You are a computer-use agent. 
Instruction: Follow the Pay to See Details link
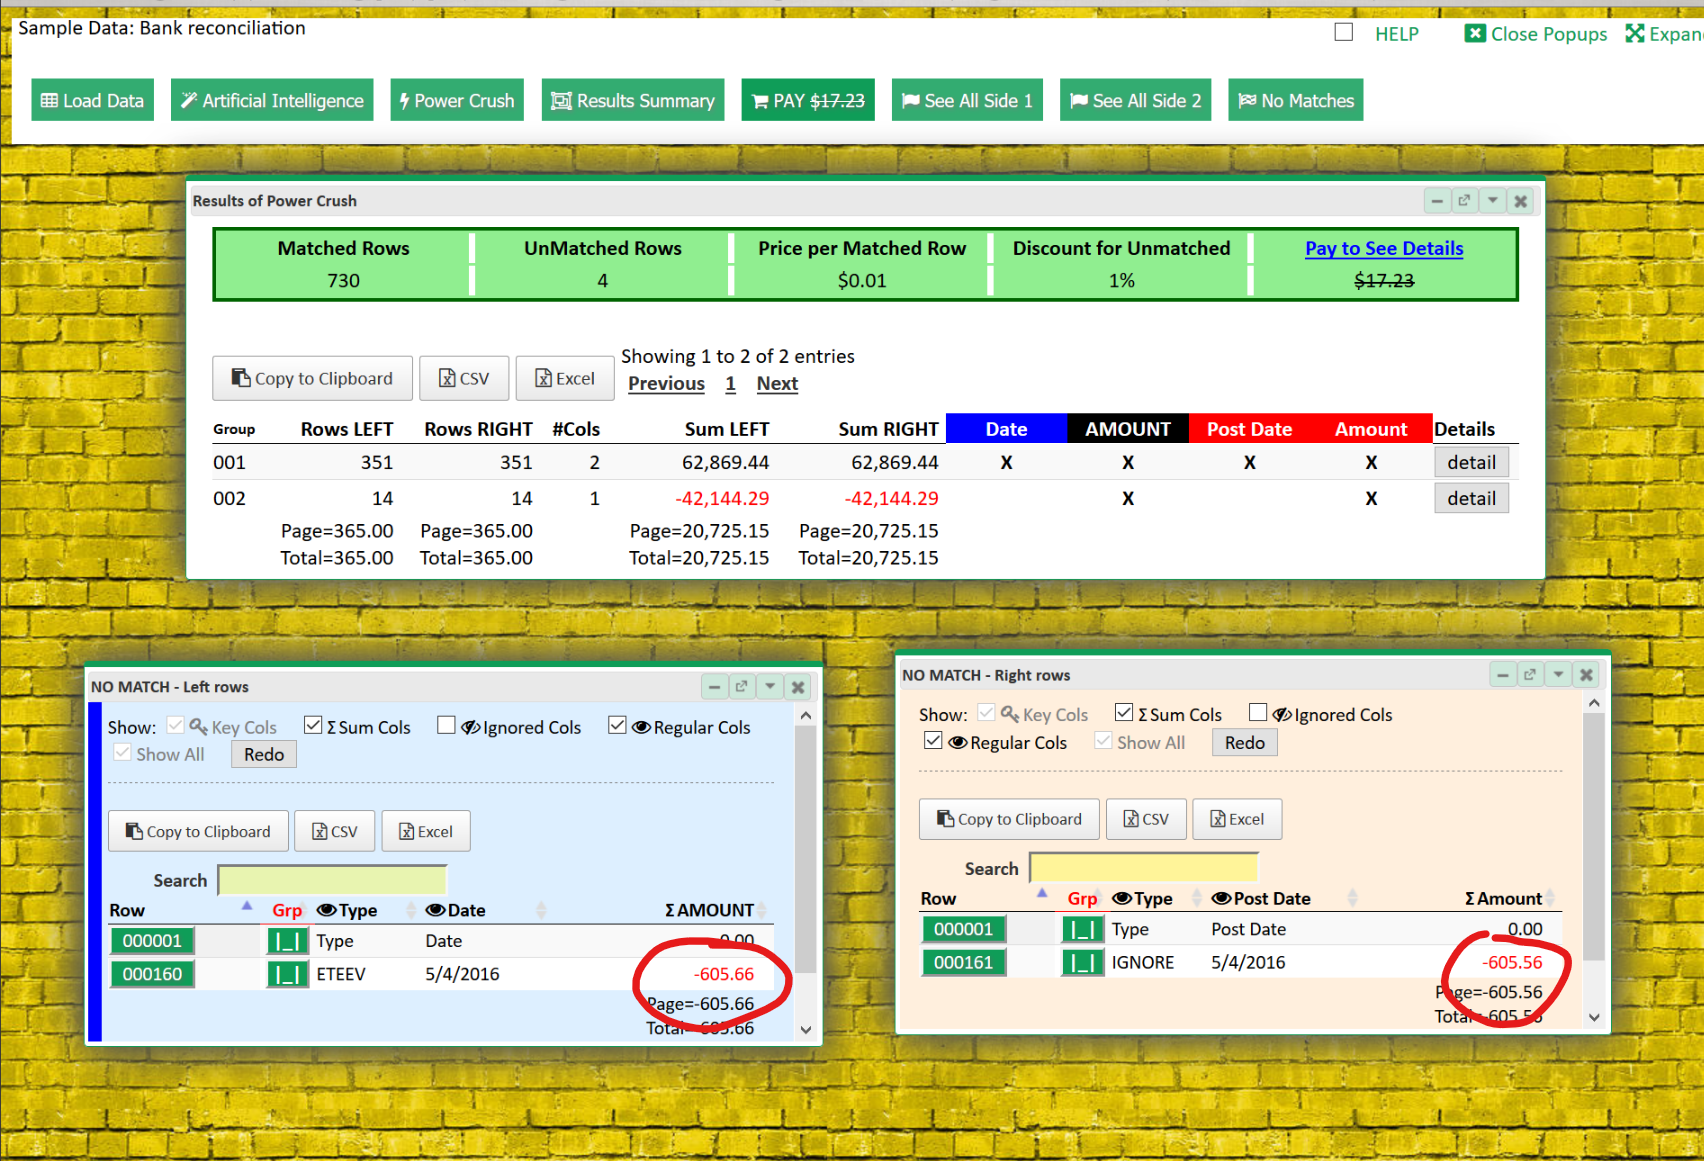(1384, 248)
